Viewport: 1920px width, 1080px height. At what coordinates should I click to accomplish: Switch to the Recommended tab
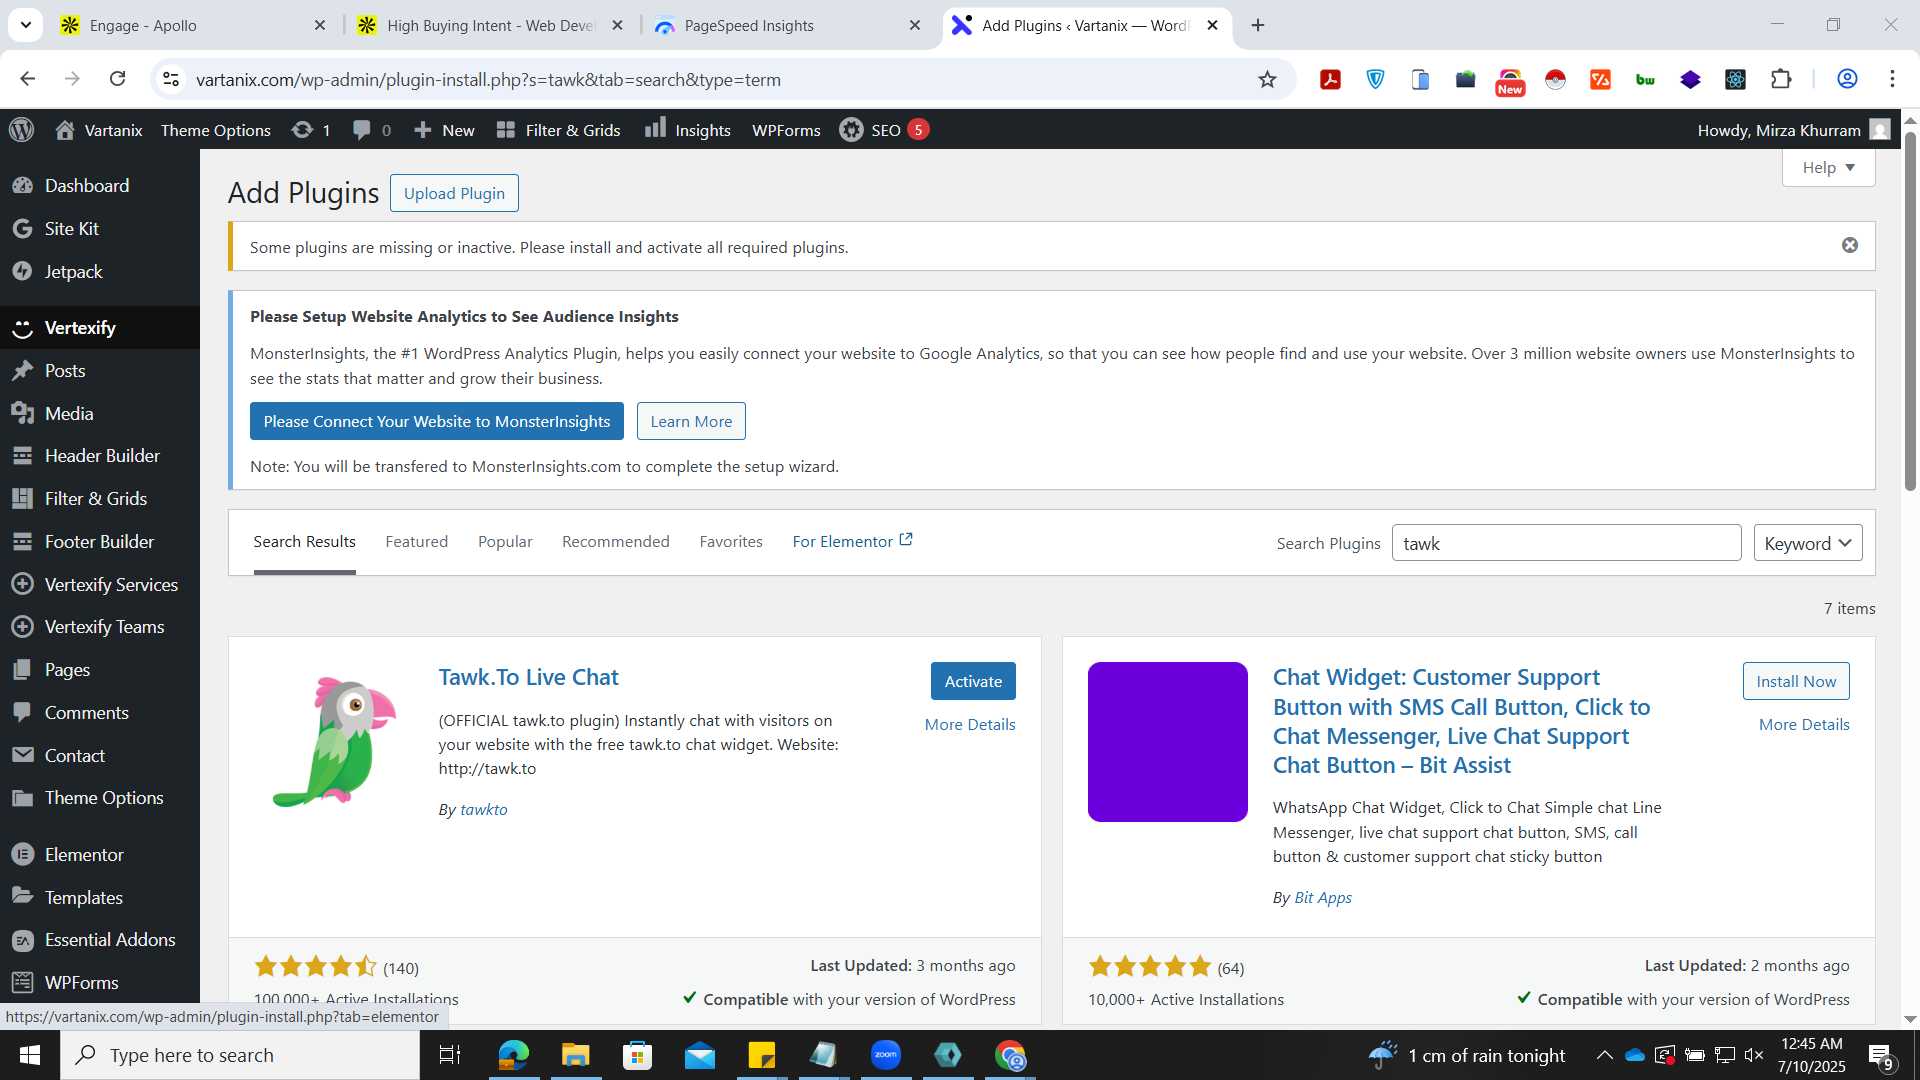coord(615,541)
